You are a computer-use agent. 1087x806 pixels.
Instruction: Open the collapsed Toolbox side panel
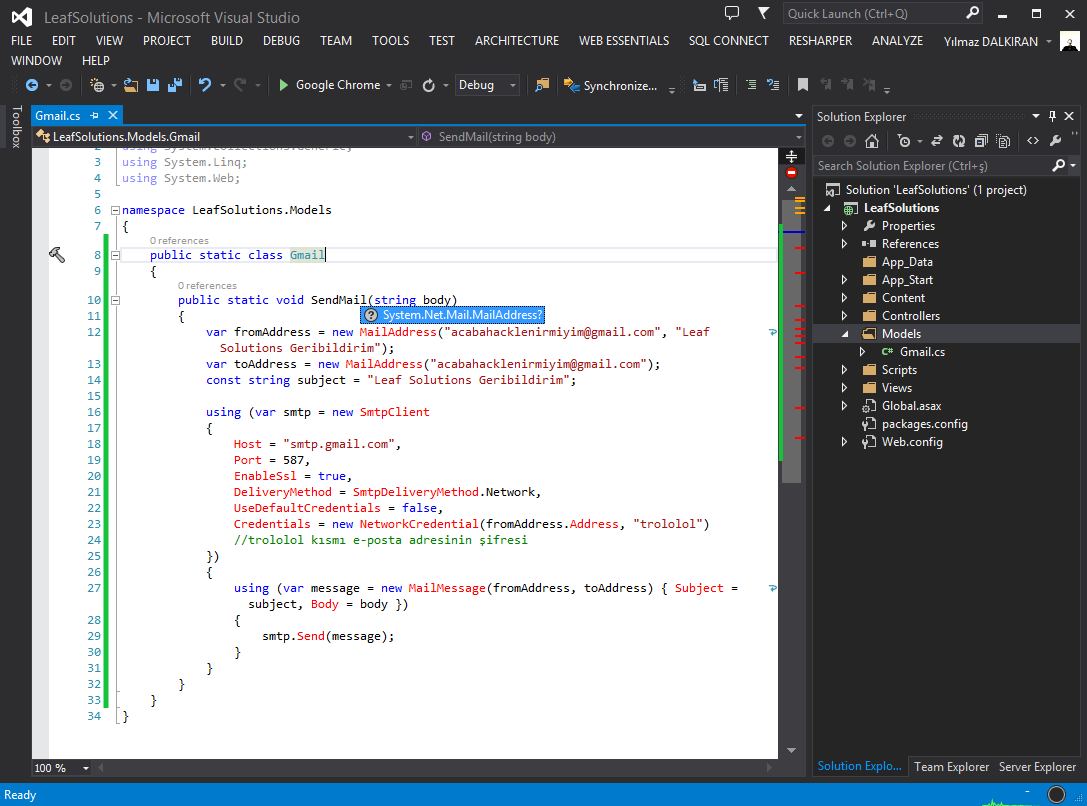click(16, 127)
